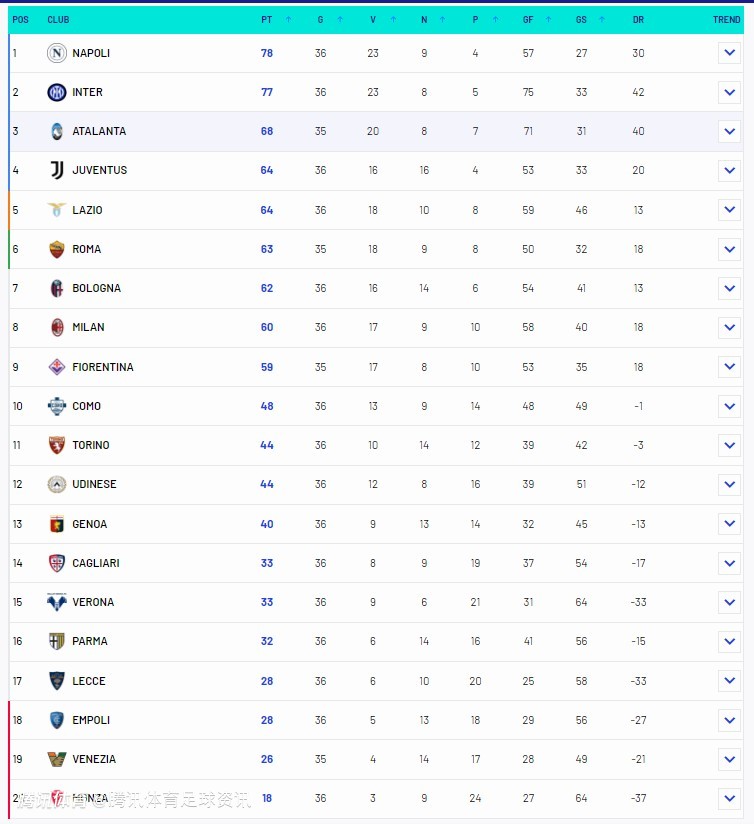Expand Empoli trend chevron
This screenshot has height=824, width=754.
point(729,720)
